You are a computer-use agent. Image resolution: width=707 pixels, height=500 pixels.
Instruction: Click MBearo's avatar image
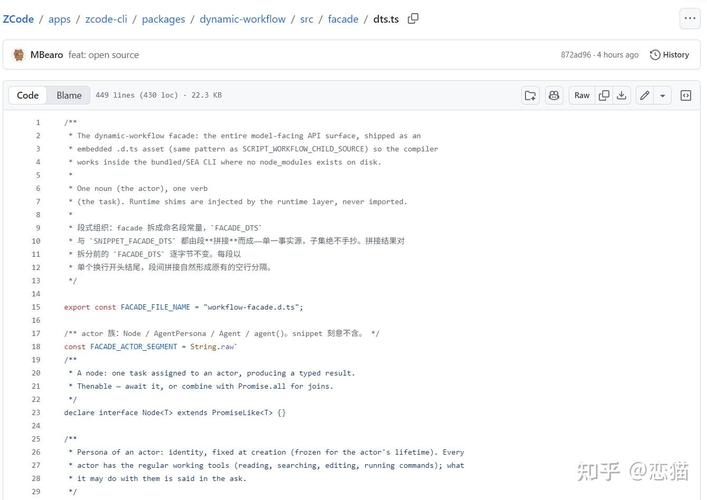click(19, 55)
